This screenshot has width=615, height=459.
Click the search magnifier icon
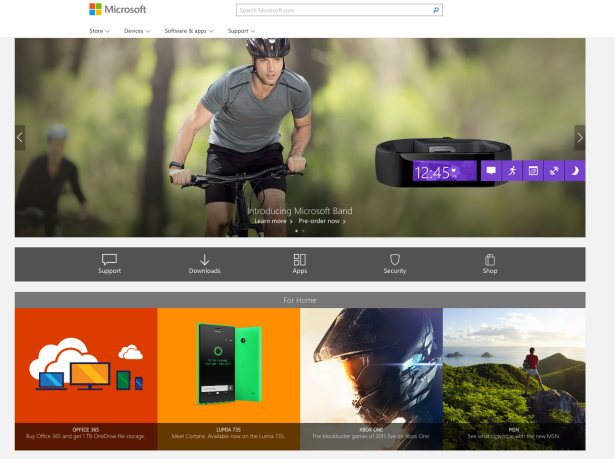[x=436, y=10]
